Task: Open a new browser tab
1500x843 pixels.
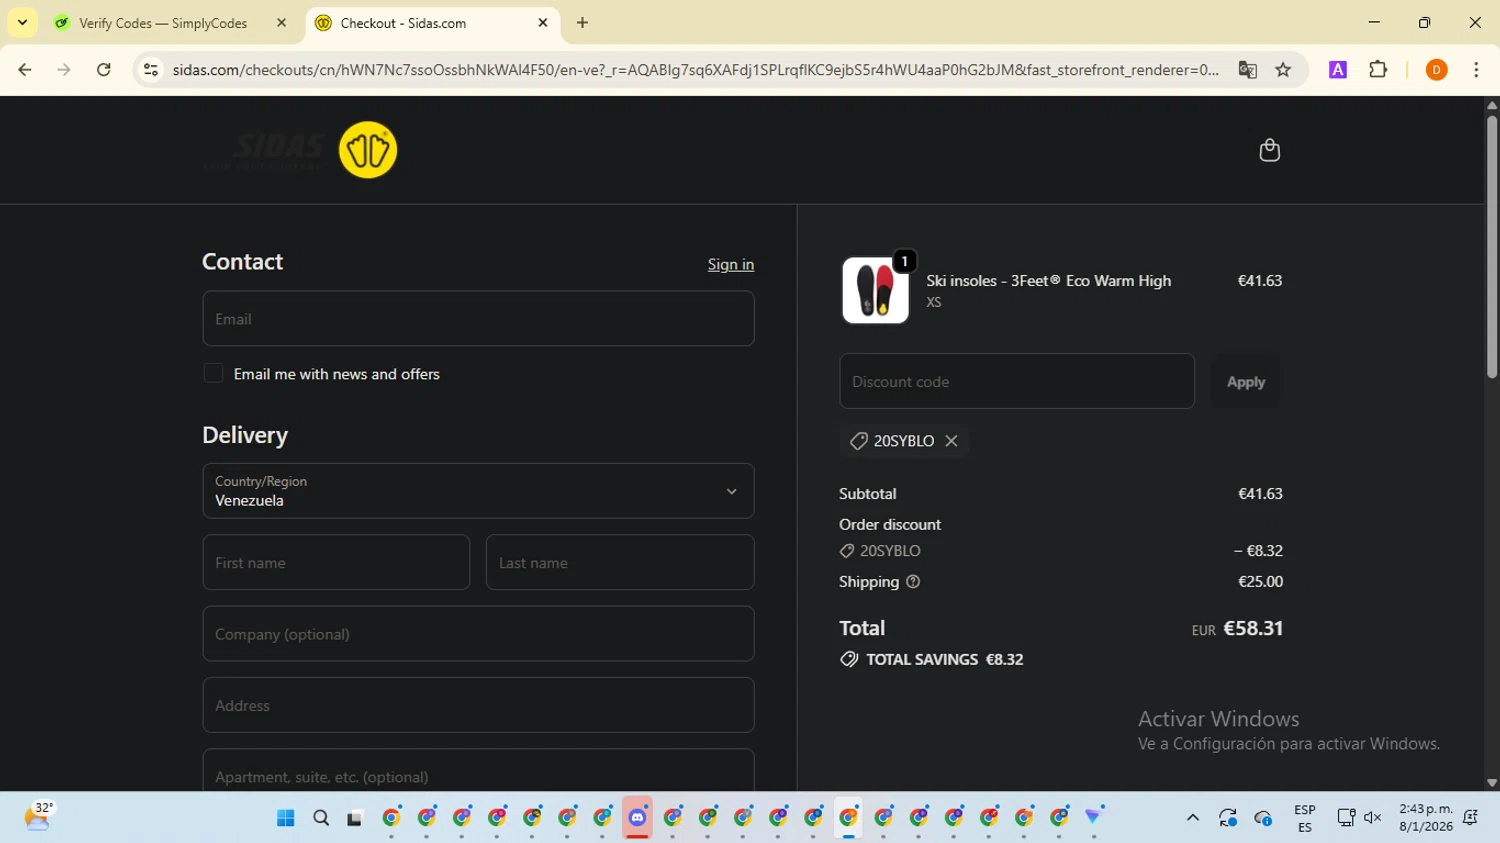Action: (x=582, y=23)
